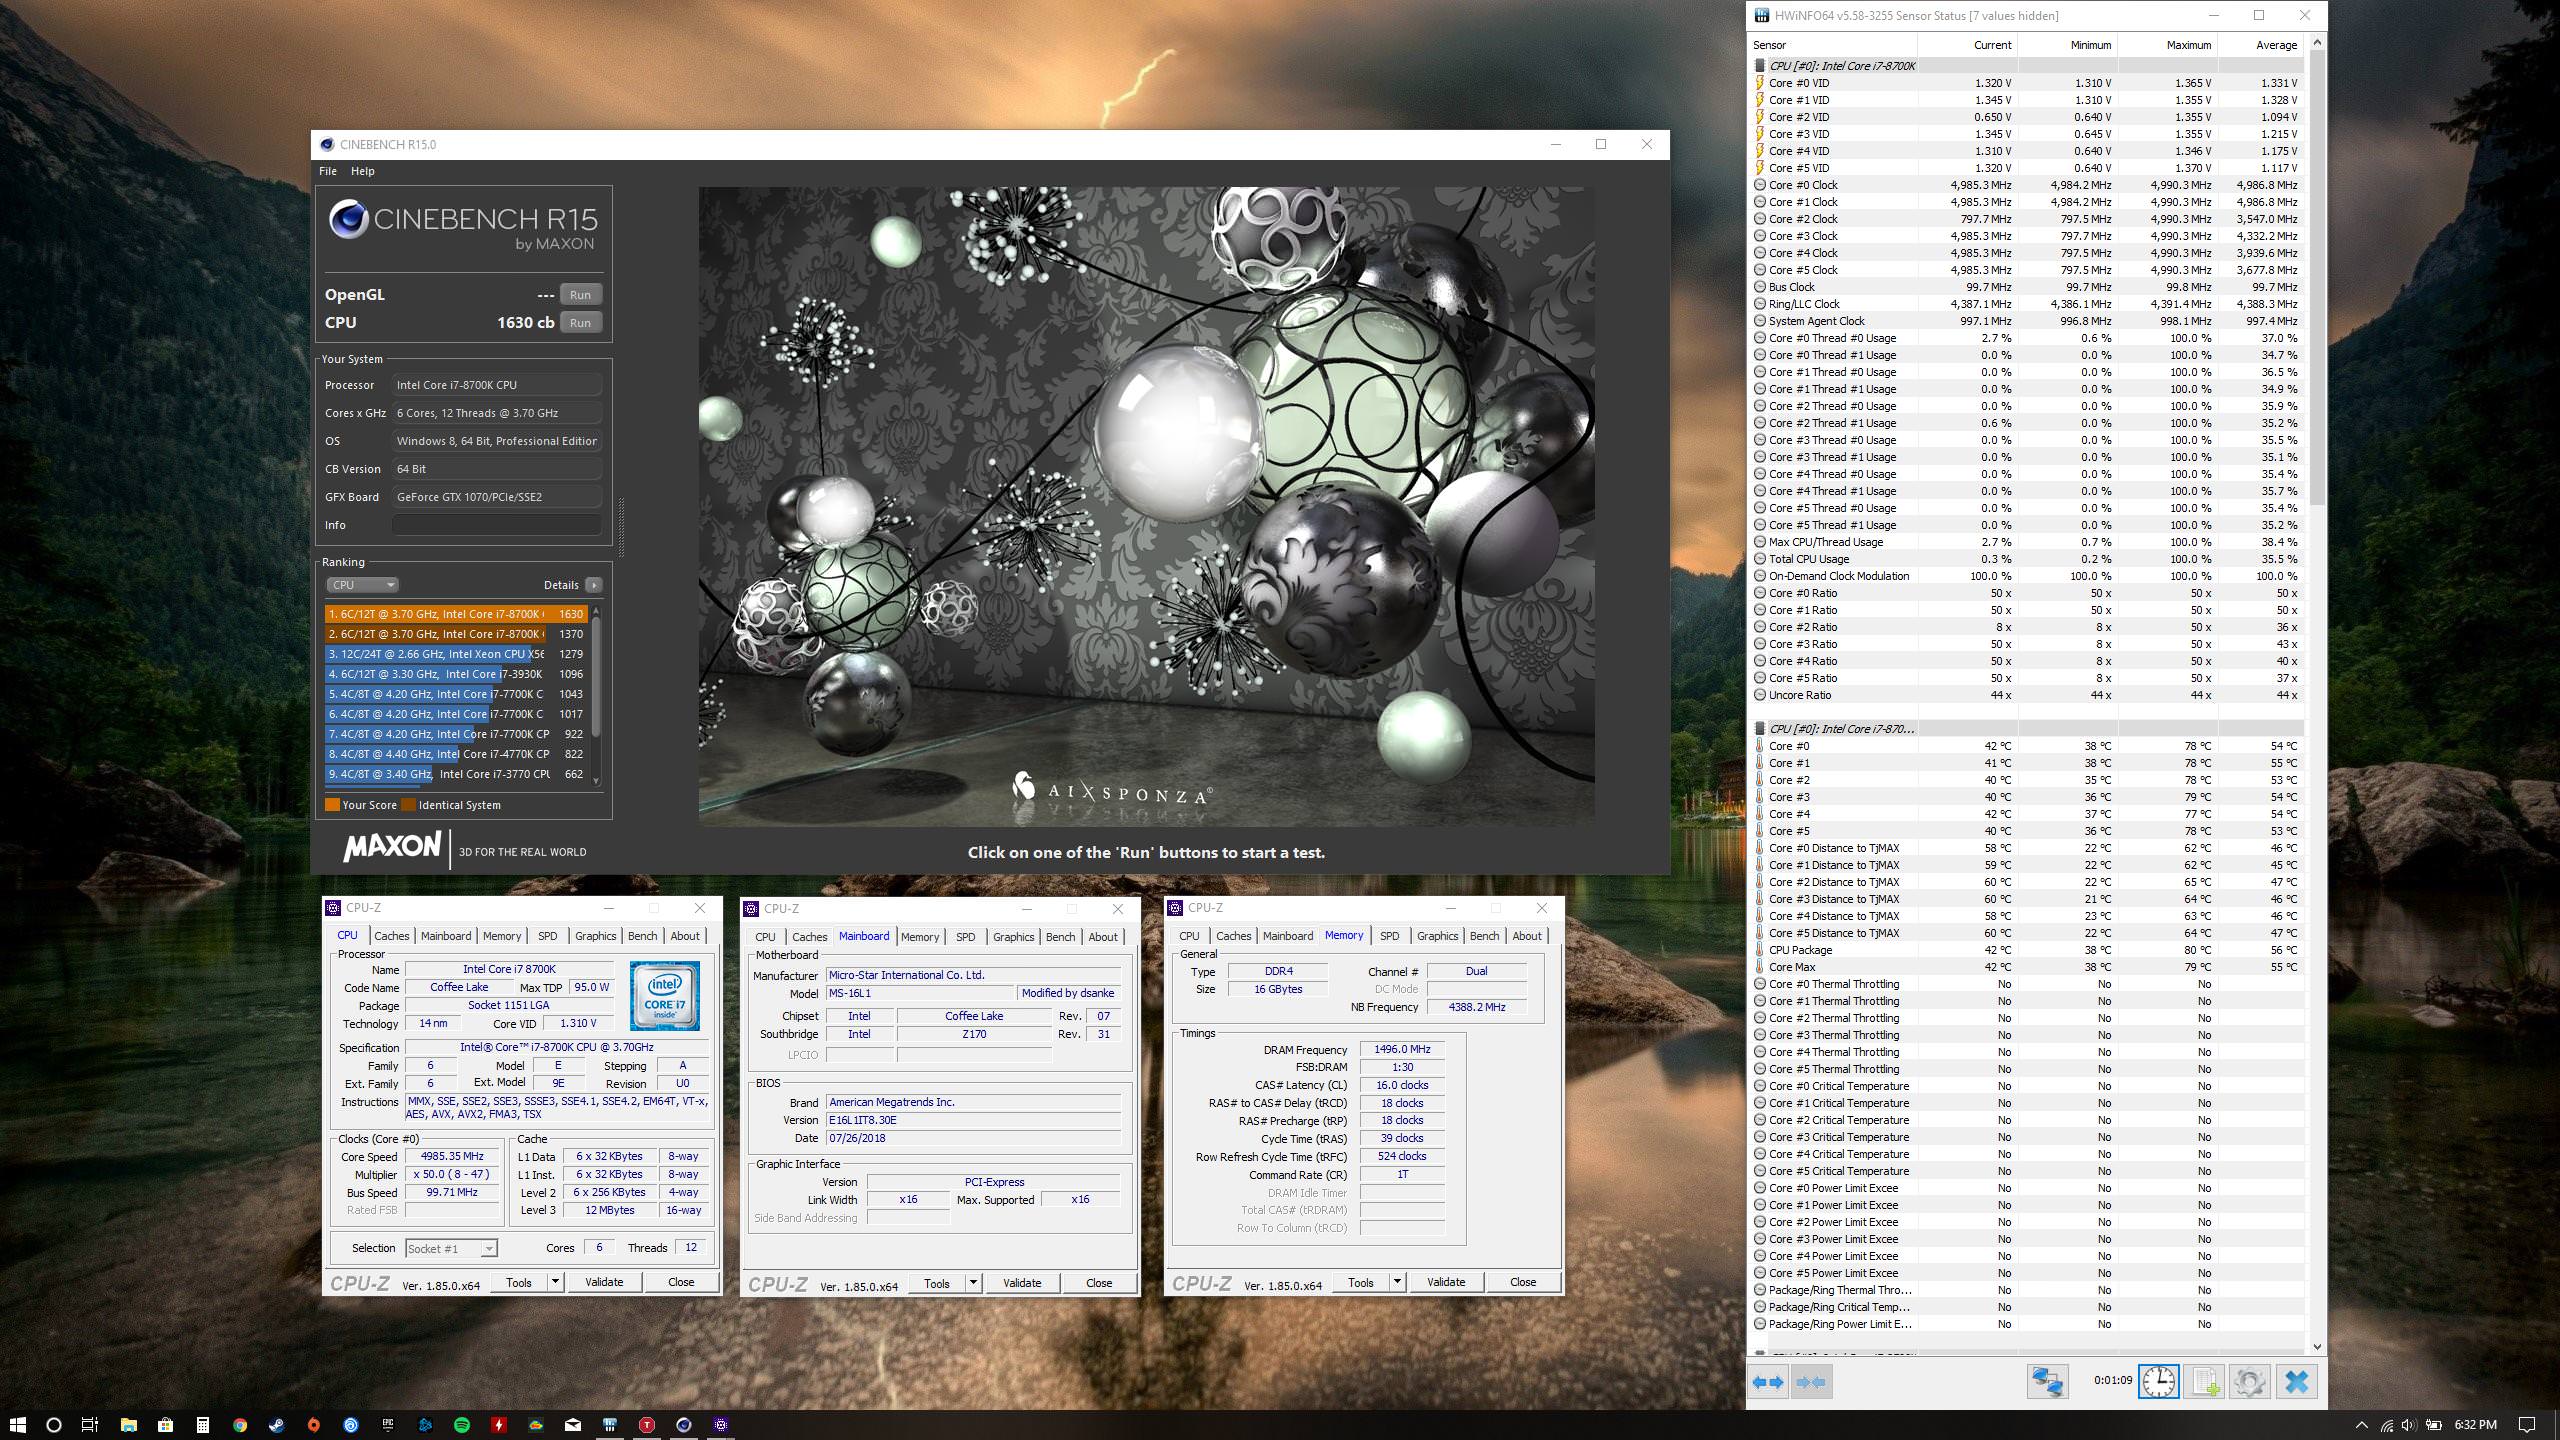Open HWiNFO remote network monitoring icon
2560x1440 pixels.
tap(2047, 1382)
